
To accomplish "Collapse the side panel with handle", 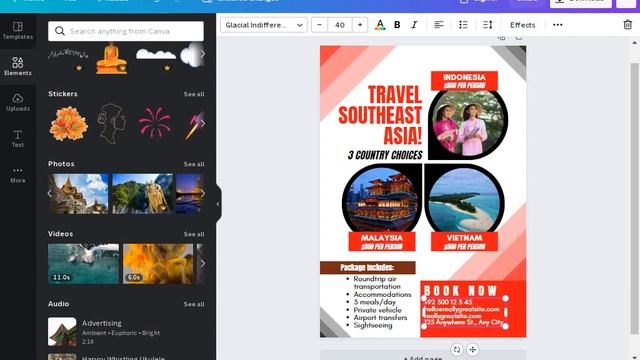I will coord(218,204).
